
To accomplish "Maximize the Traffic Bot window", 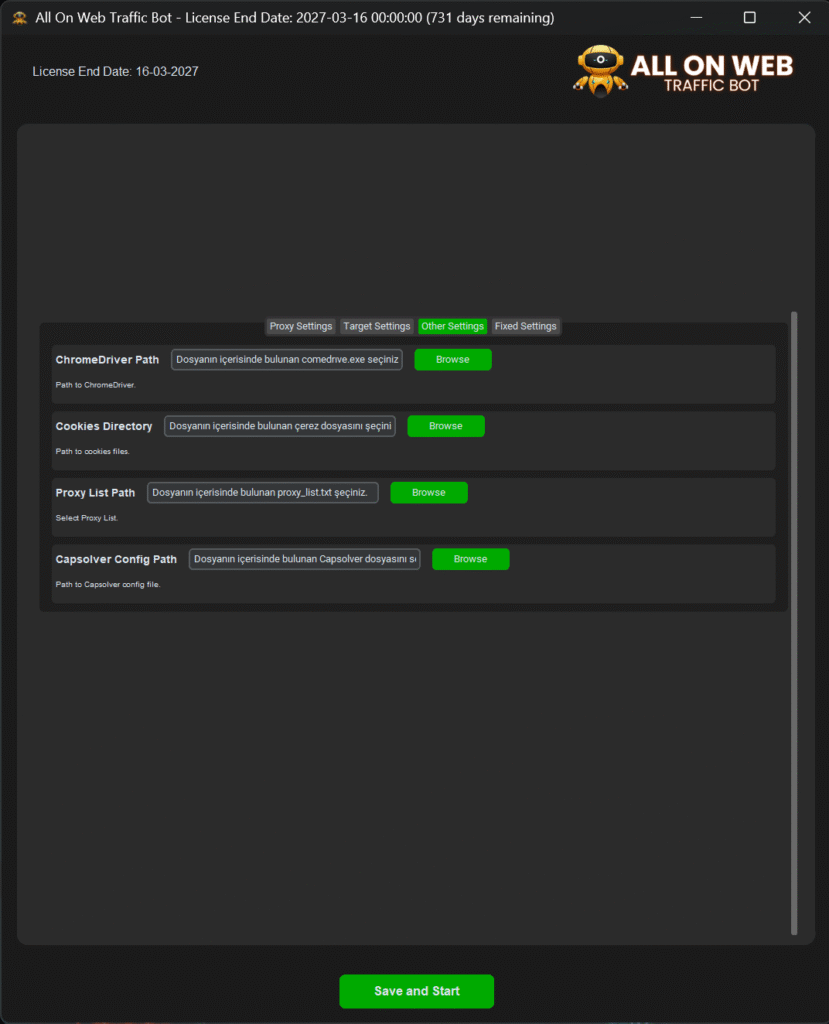I will coord(750,18).
